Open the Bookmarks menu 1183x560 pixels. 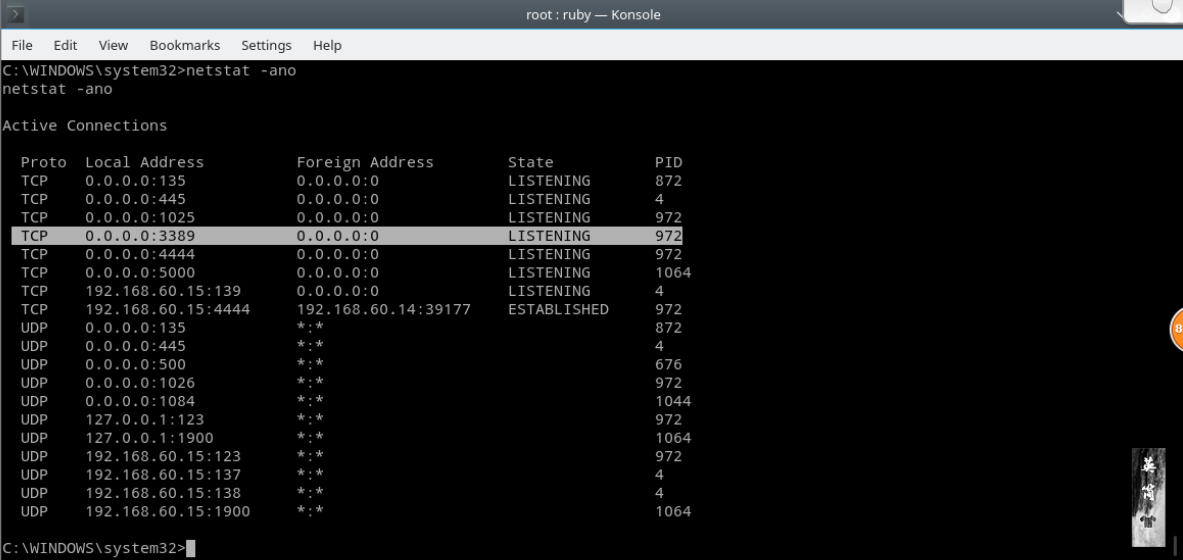tap(185, 45)
